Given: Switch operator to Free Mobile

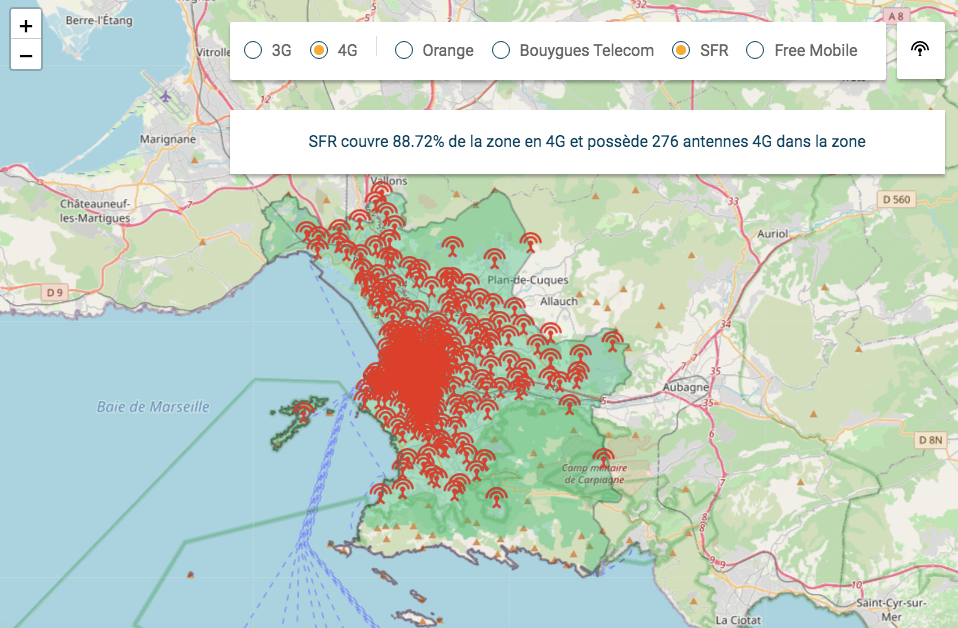Looking at the screenshot, I should pos(756,50).
